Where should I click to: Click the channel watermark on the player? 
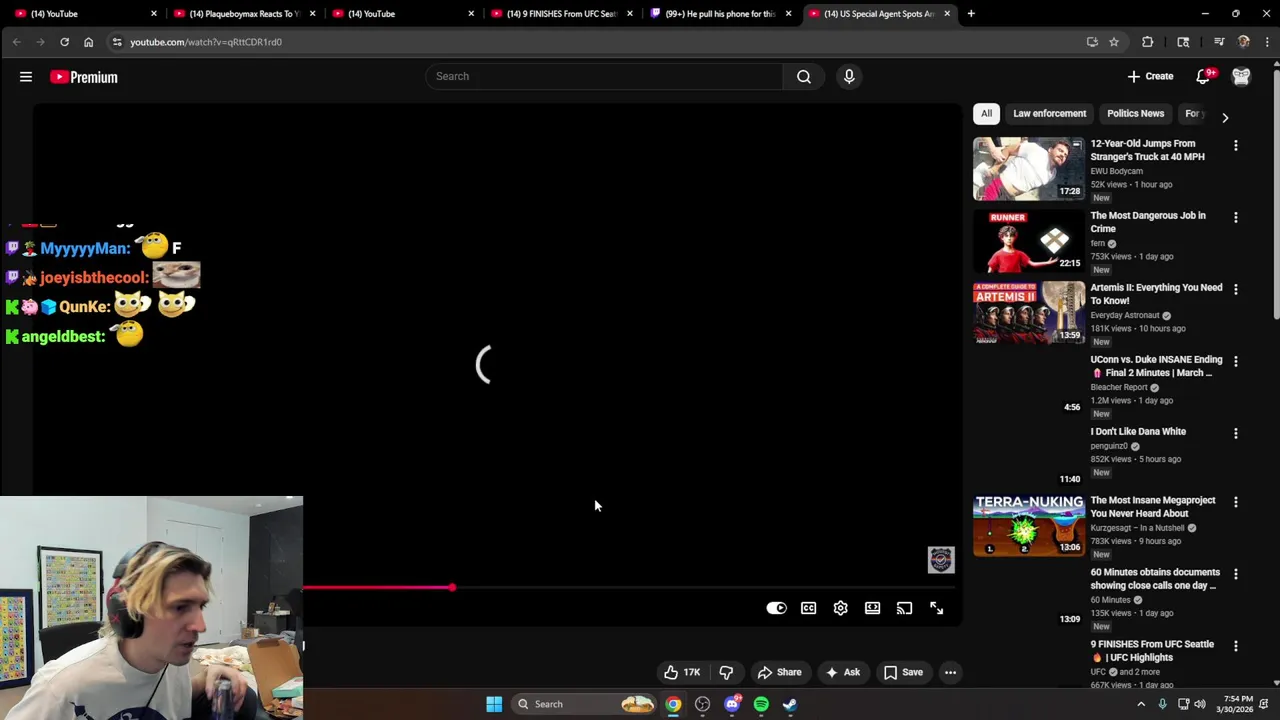941,560
